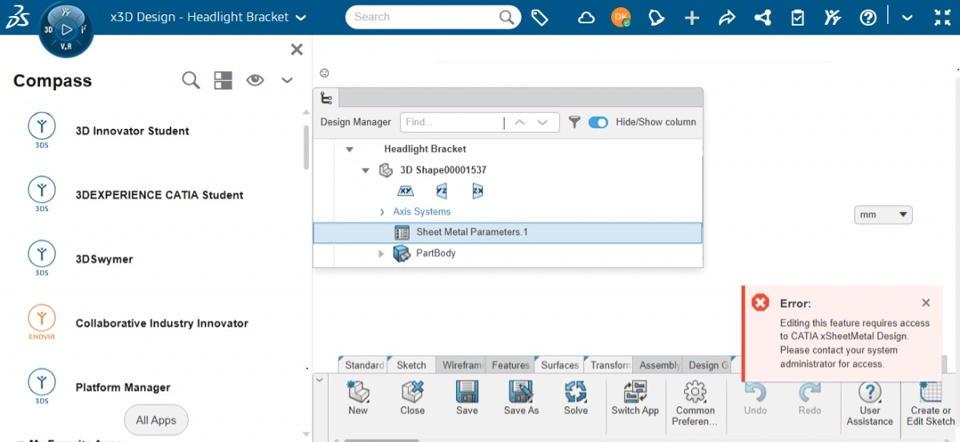
Task: Click the All Apps button
Action: click(156, 420)
